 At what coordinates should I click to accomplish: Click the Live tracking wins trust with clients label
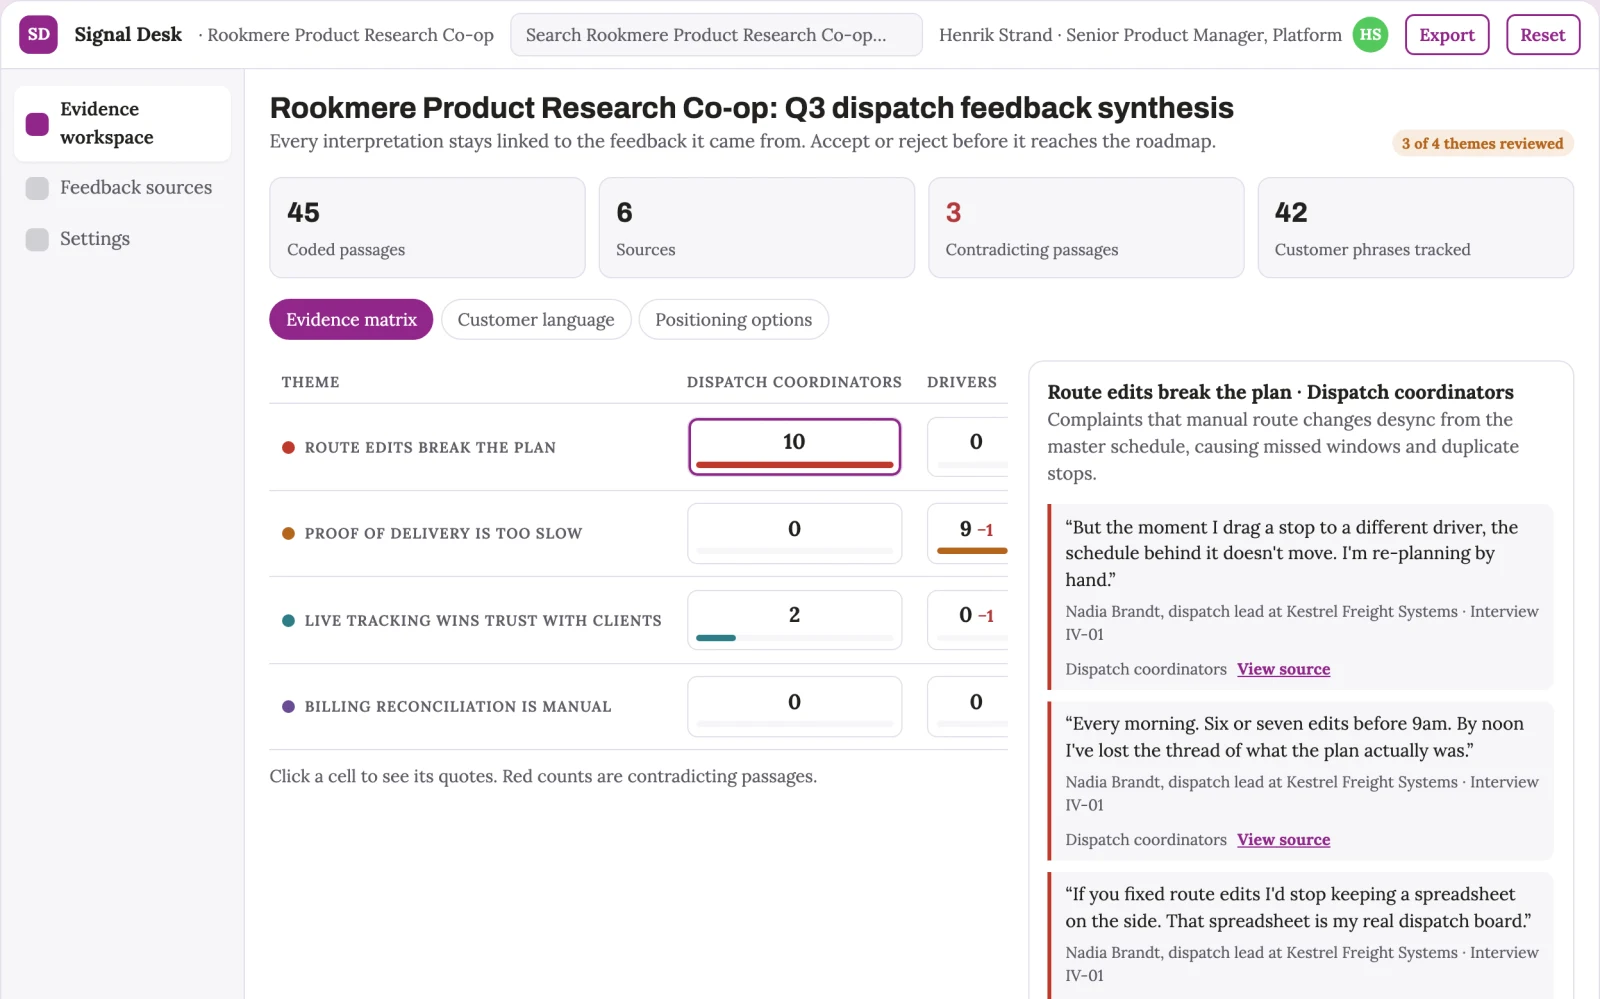[x=483, y=621]
